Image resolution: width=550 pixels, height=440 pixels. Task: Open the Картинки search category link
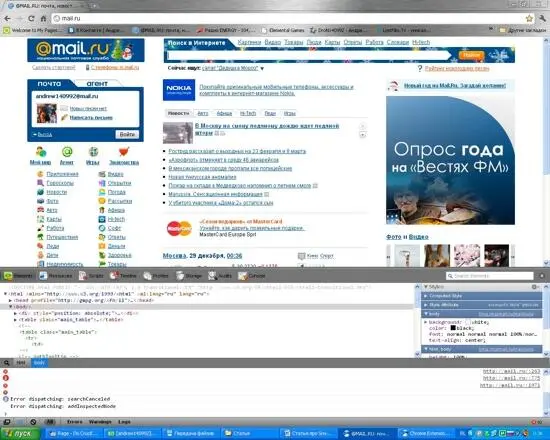(249, 42)
